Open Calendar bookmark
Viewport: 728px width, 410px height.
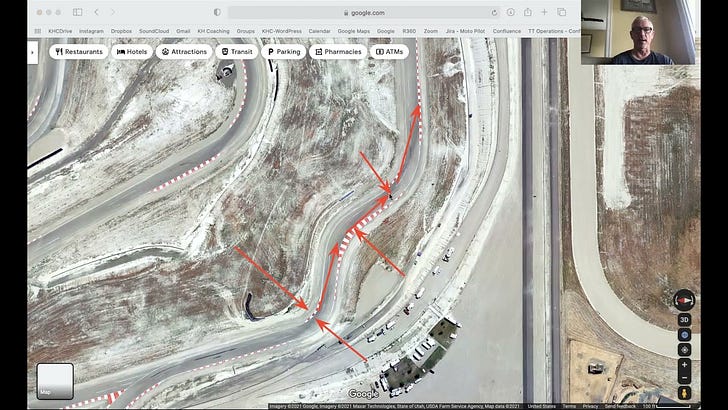319,31
